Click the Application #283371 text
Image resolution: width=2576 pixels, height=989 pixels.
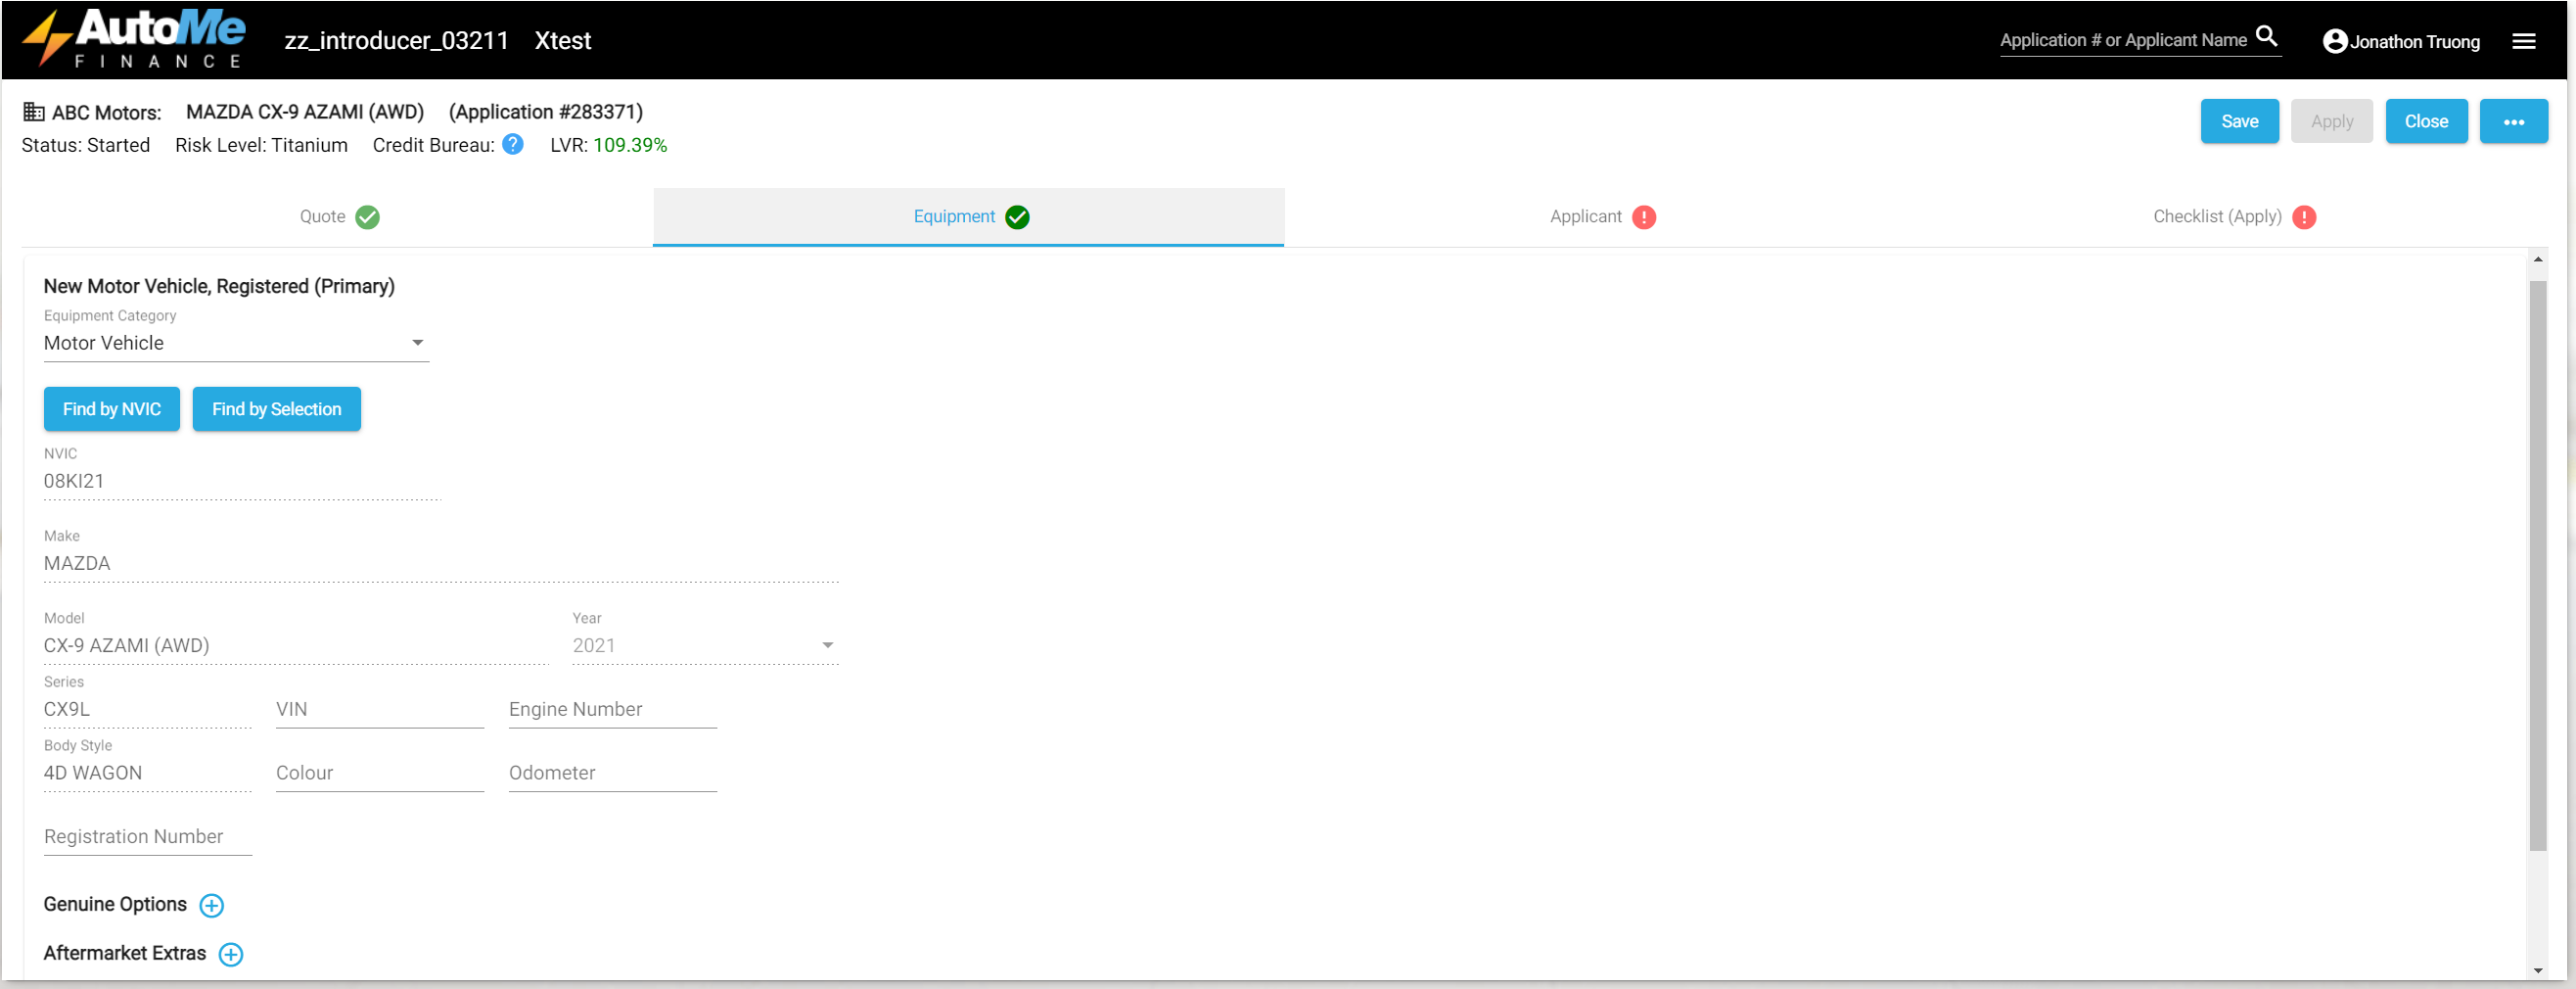(x=545, y=112)
